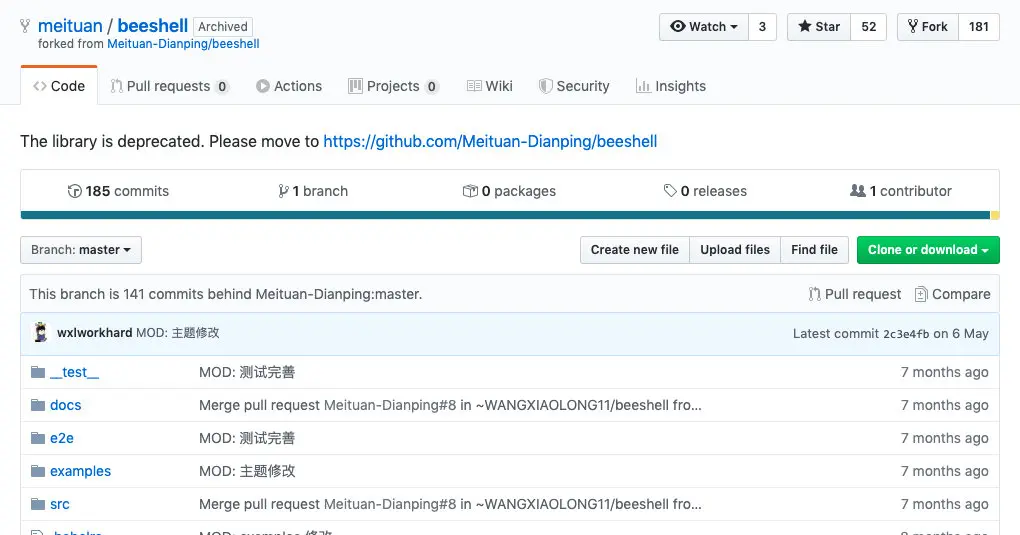This screenshot has width=1020, height=535.
Task: Open the wxlworkhard author link
Action: pyautogui.click(x=94, y=333)
